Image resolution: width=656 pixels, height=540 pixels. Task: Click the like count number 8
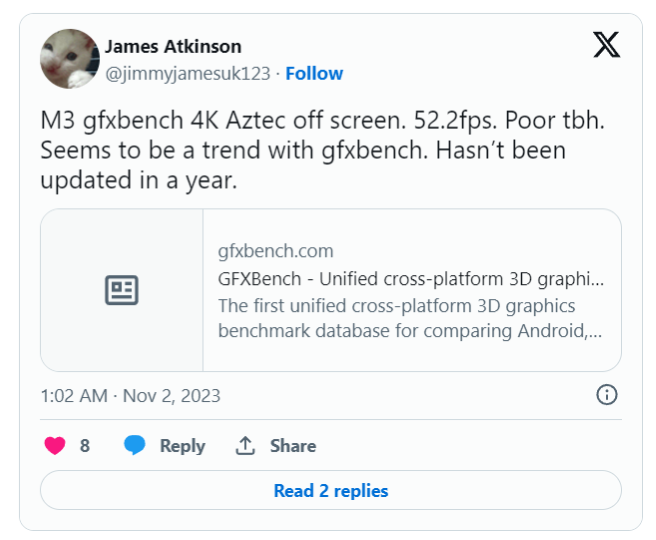point(85,446)
